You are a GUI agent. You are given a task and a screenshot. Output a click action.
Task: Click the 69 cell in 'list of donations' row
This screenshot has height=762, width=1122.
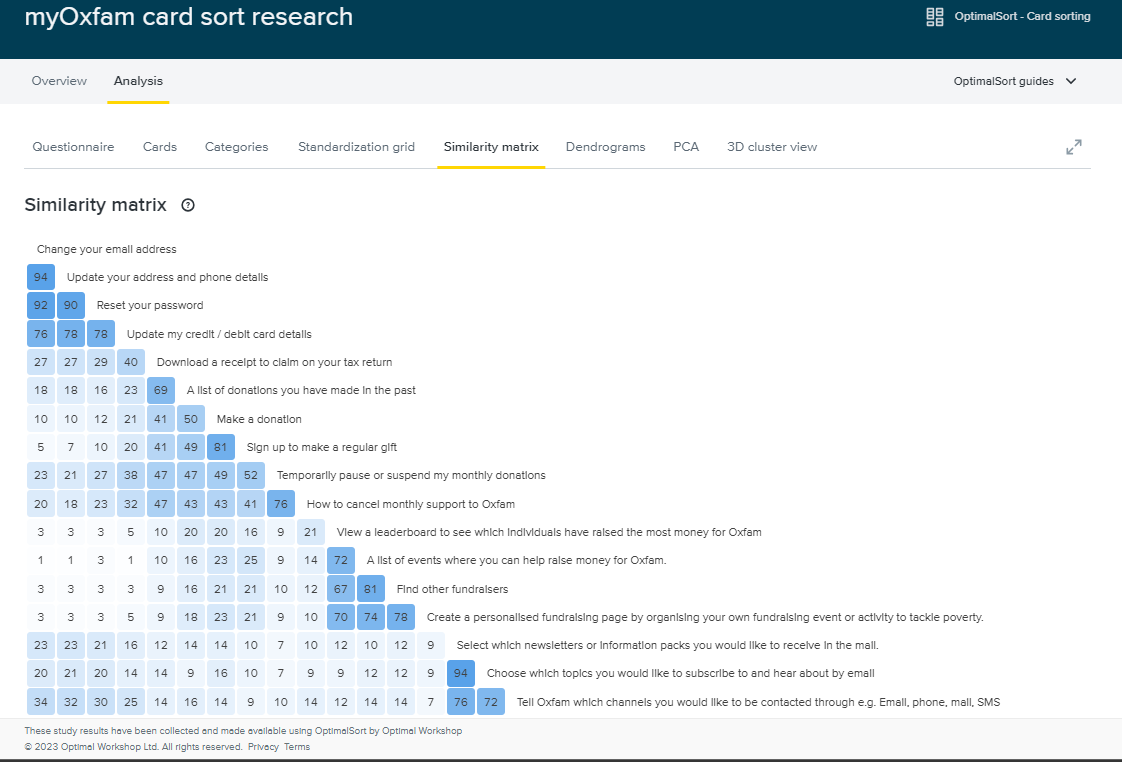tap(161, 391)
